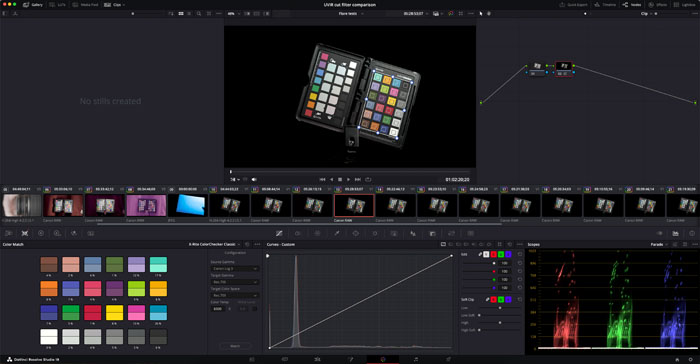Click the viewer scrubber bar
Screen dimensions: 700x364
point(350,172)
